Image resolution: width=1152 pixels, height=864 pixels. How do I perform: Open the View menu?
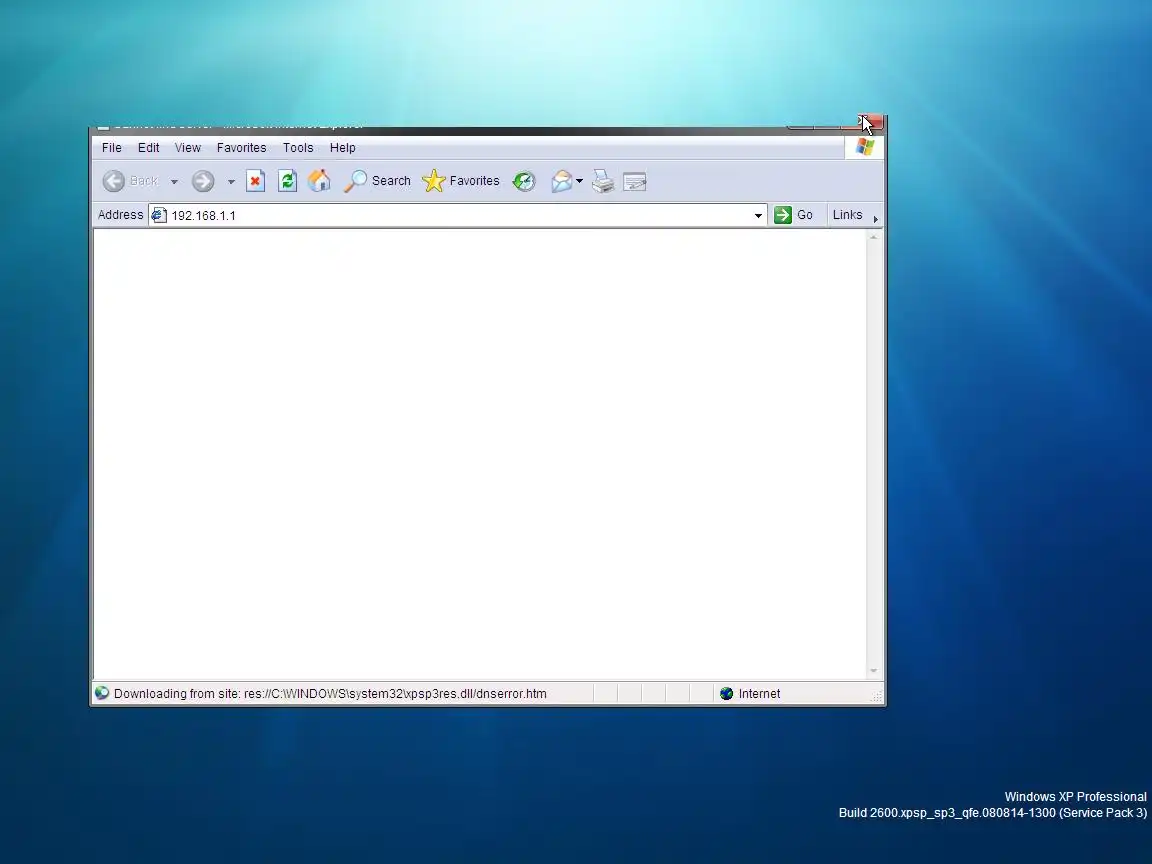[187, 148]
